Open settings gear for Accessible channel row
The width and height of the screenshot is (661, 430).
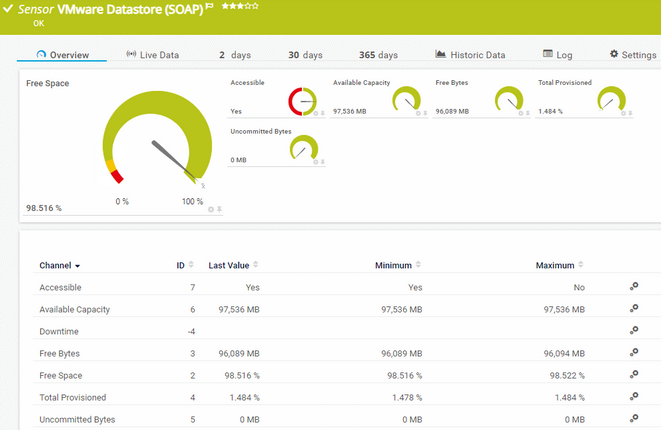633,287
